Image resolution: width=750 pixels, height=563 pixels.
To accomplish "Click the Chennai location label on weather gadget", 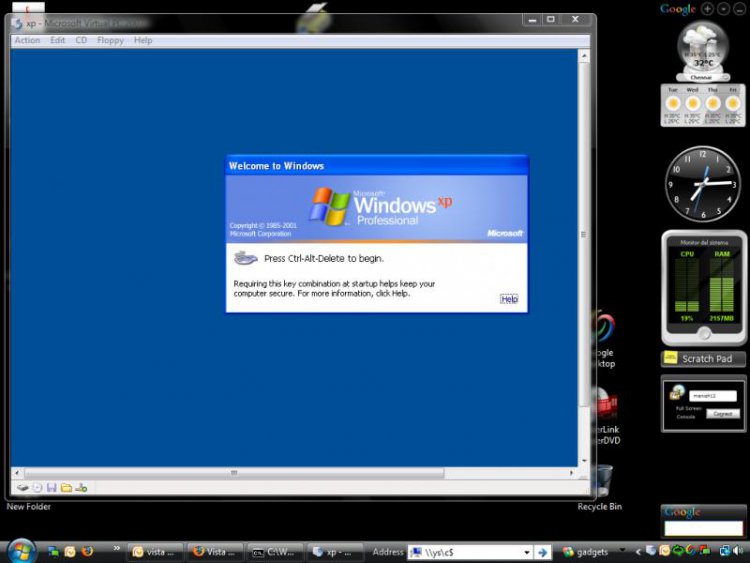I will click(x=701, y=77).
